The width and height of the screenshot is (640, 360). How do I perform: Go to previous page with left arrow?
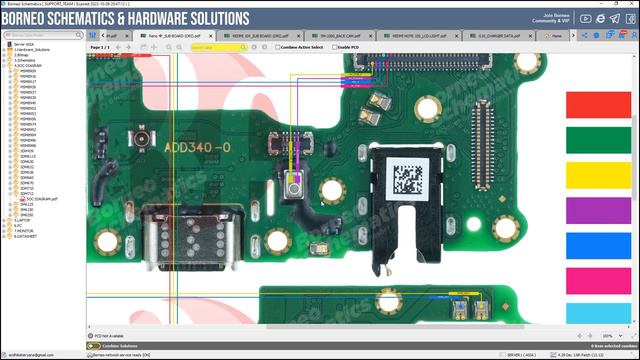(x=118, y=47)
